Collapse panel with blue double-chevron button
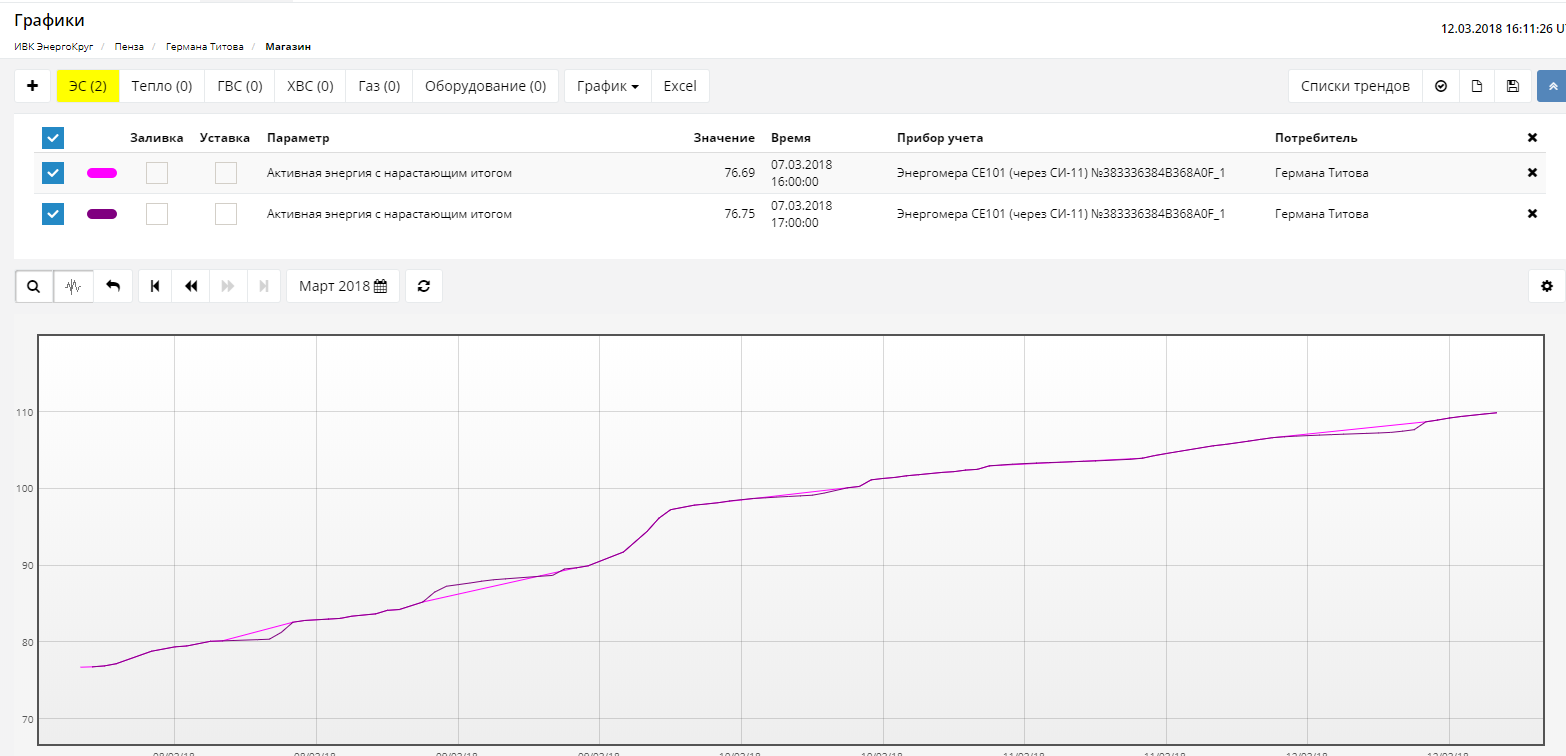Viewport: 1566px width, 756px height. coord(1552,86)
